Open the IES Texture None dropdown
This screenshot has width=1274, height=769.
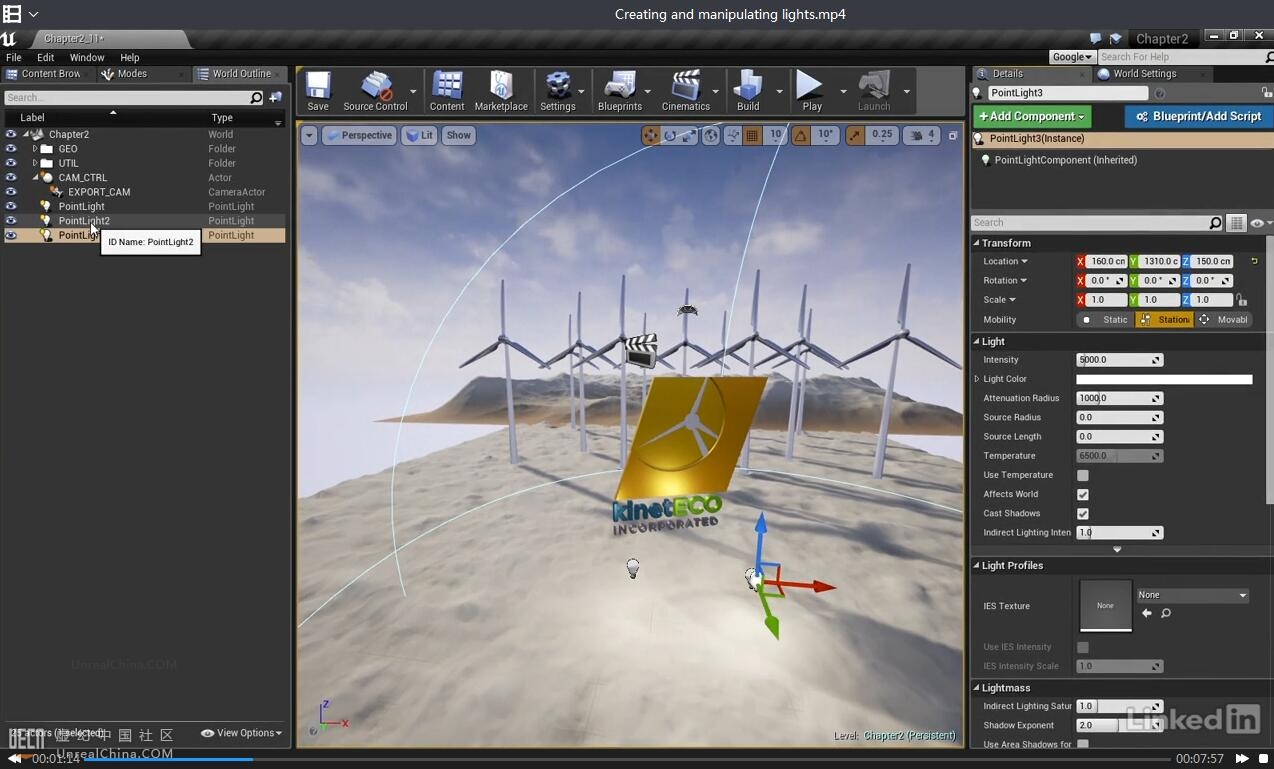[1193, 595]
